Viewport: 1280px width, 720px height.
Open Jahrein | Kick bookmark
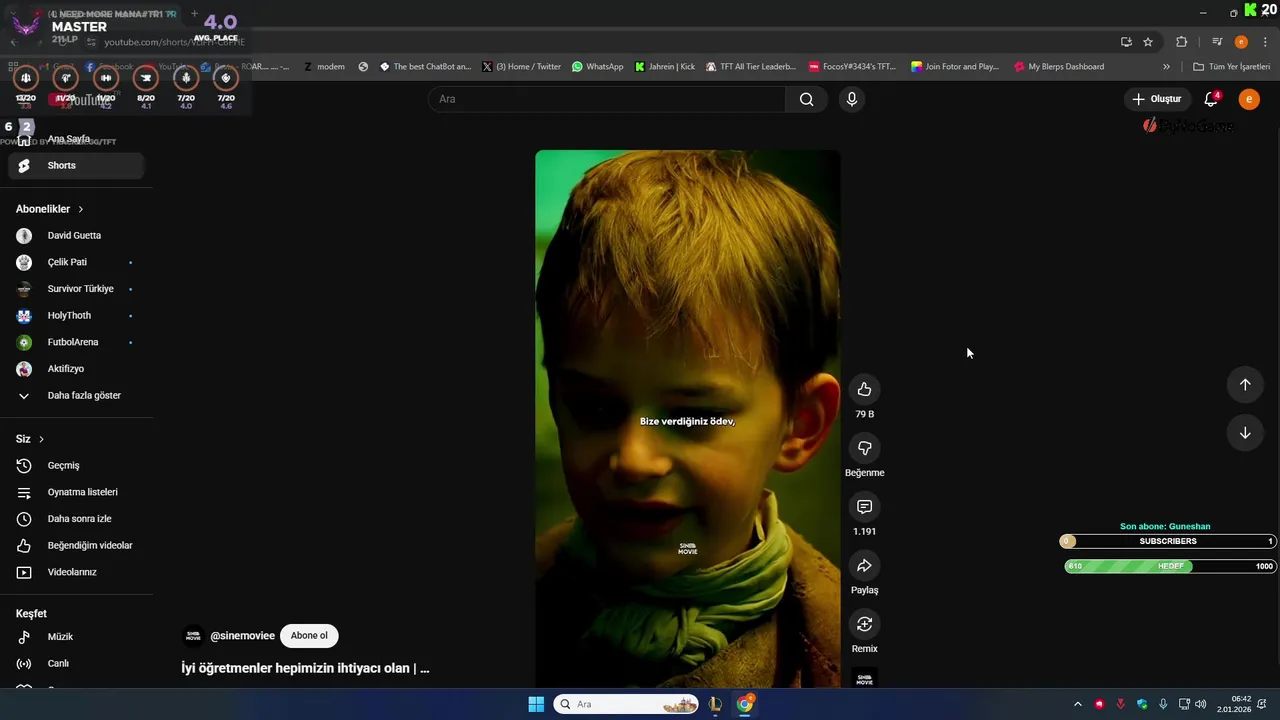coord(665,67)
